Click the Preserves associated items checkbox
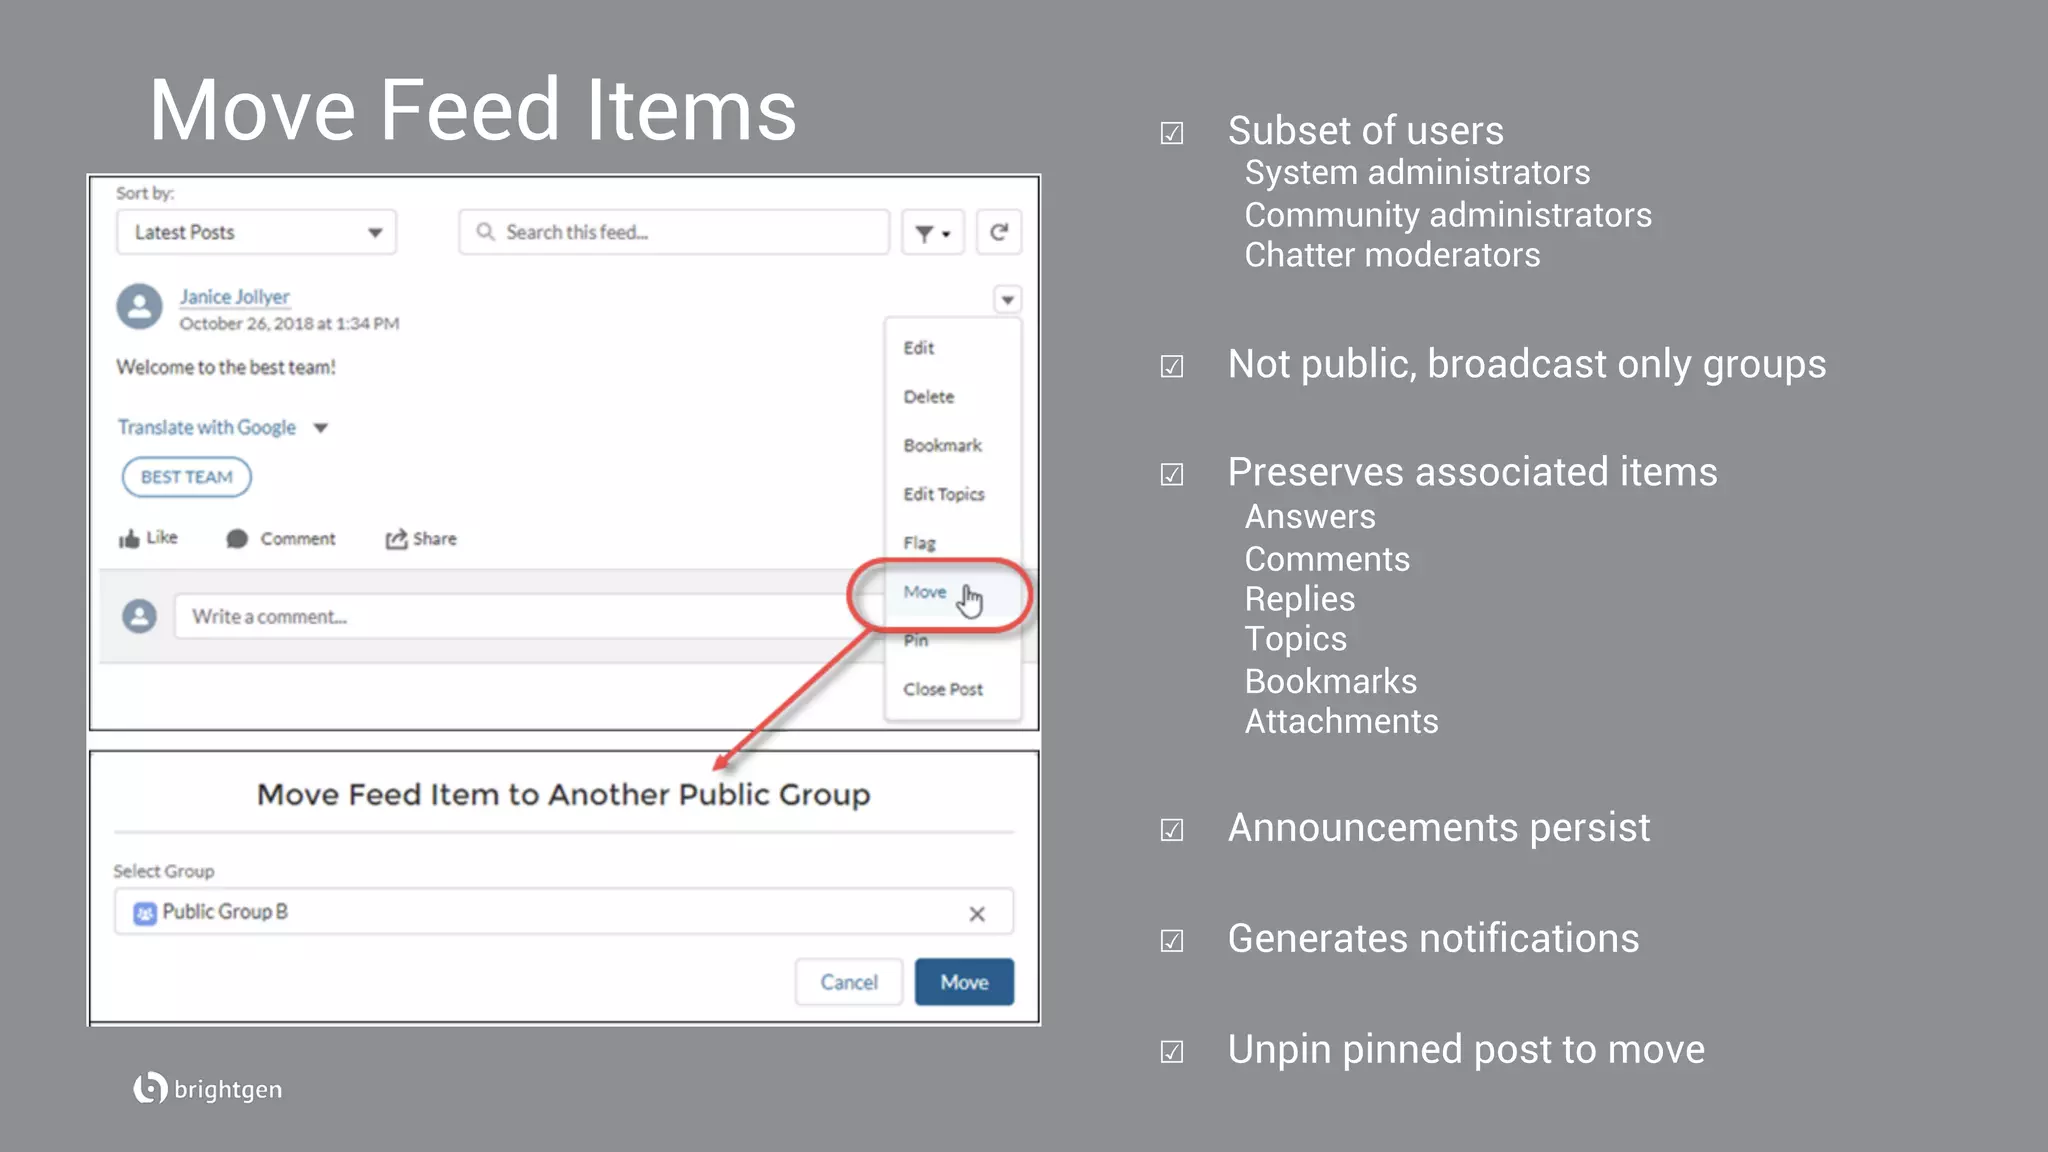The image size is (2048, 1152). [x=1172, y=474]
